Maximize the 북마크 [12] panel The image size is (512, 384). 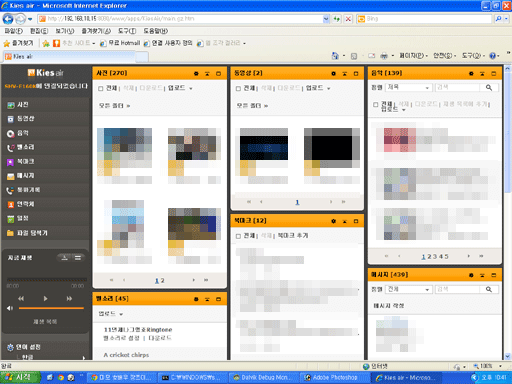point(356,221)
